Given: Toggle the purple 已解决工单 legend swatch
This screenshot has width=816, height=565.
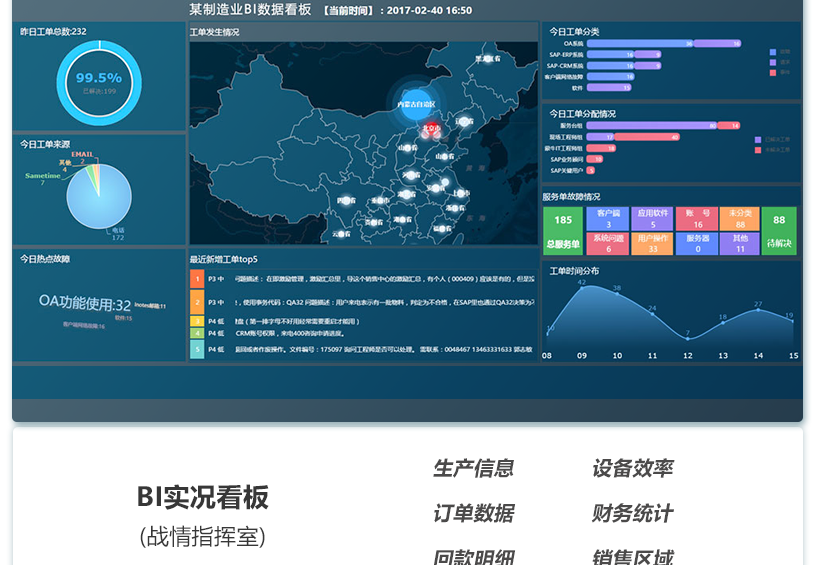Looking at the screenshot, I should (758, 140).
